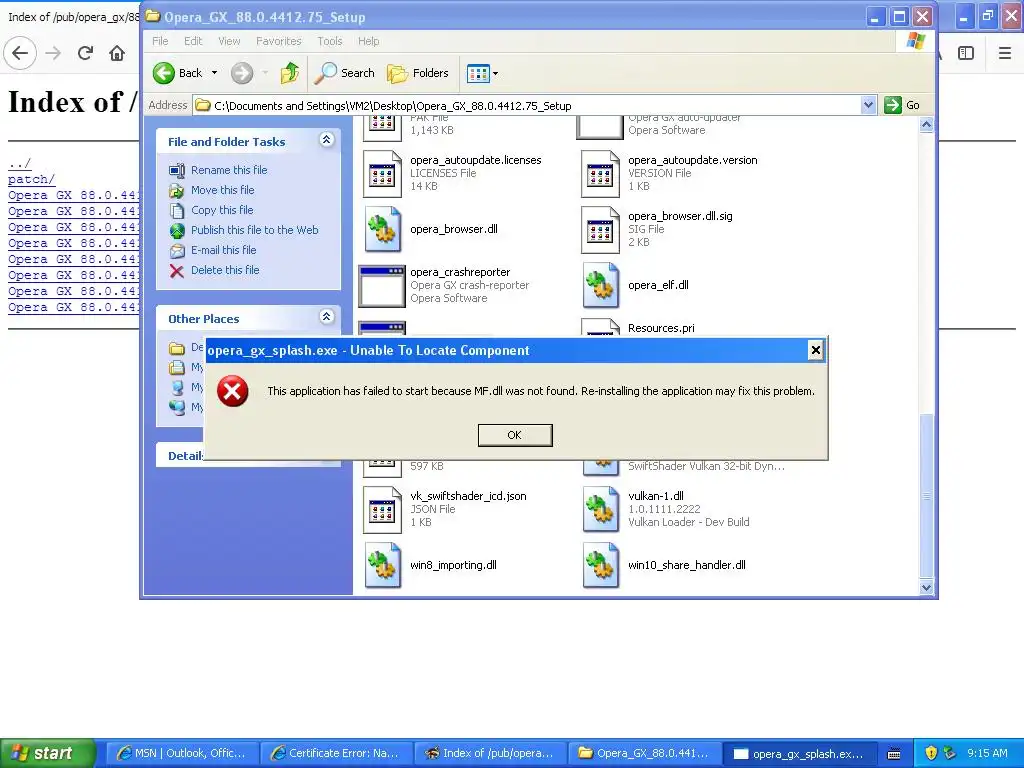
Task: Click the Windows Start button
Action: click(x=47, y=753)
